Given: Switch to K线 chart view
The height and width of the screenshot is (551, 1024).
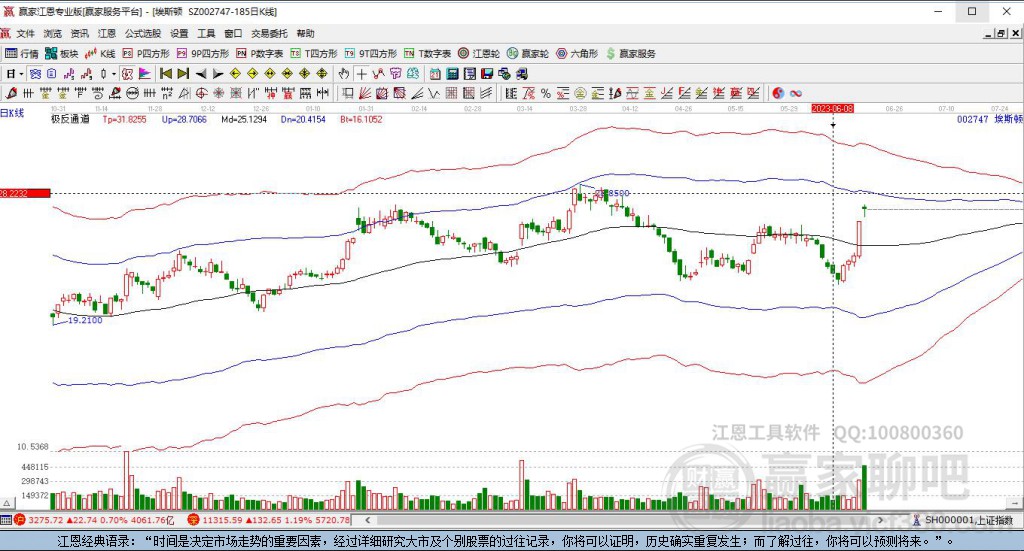Looking at the screenshot, I should coord(100,54).
